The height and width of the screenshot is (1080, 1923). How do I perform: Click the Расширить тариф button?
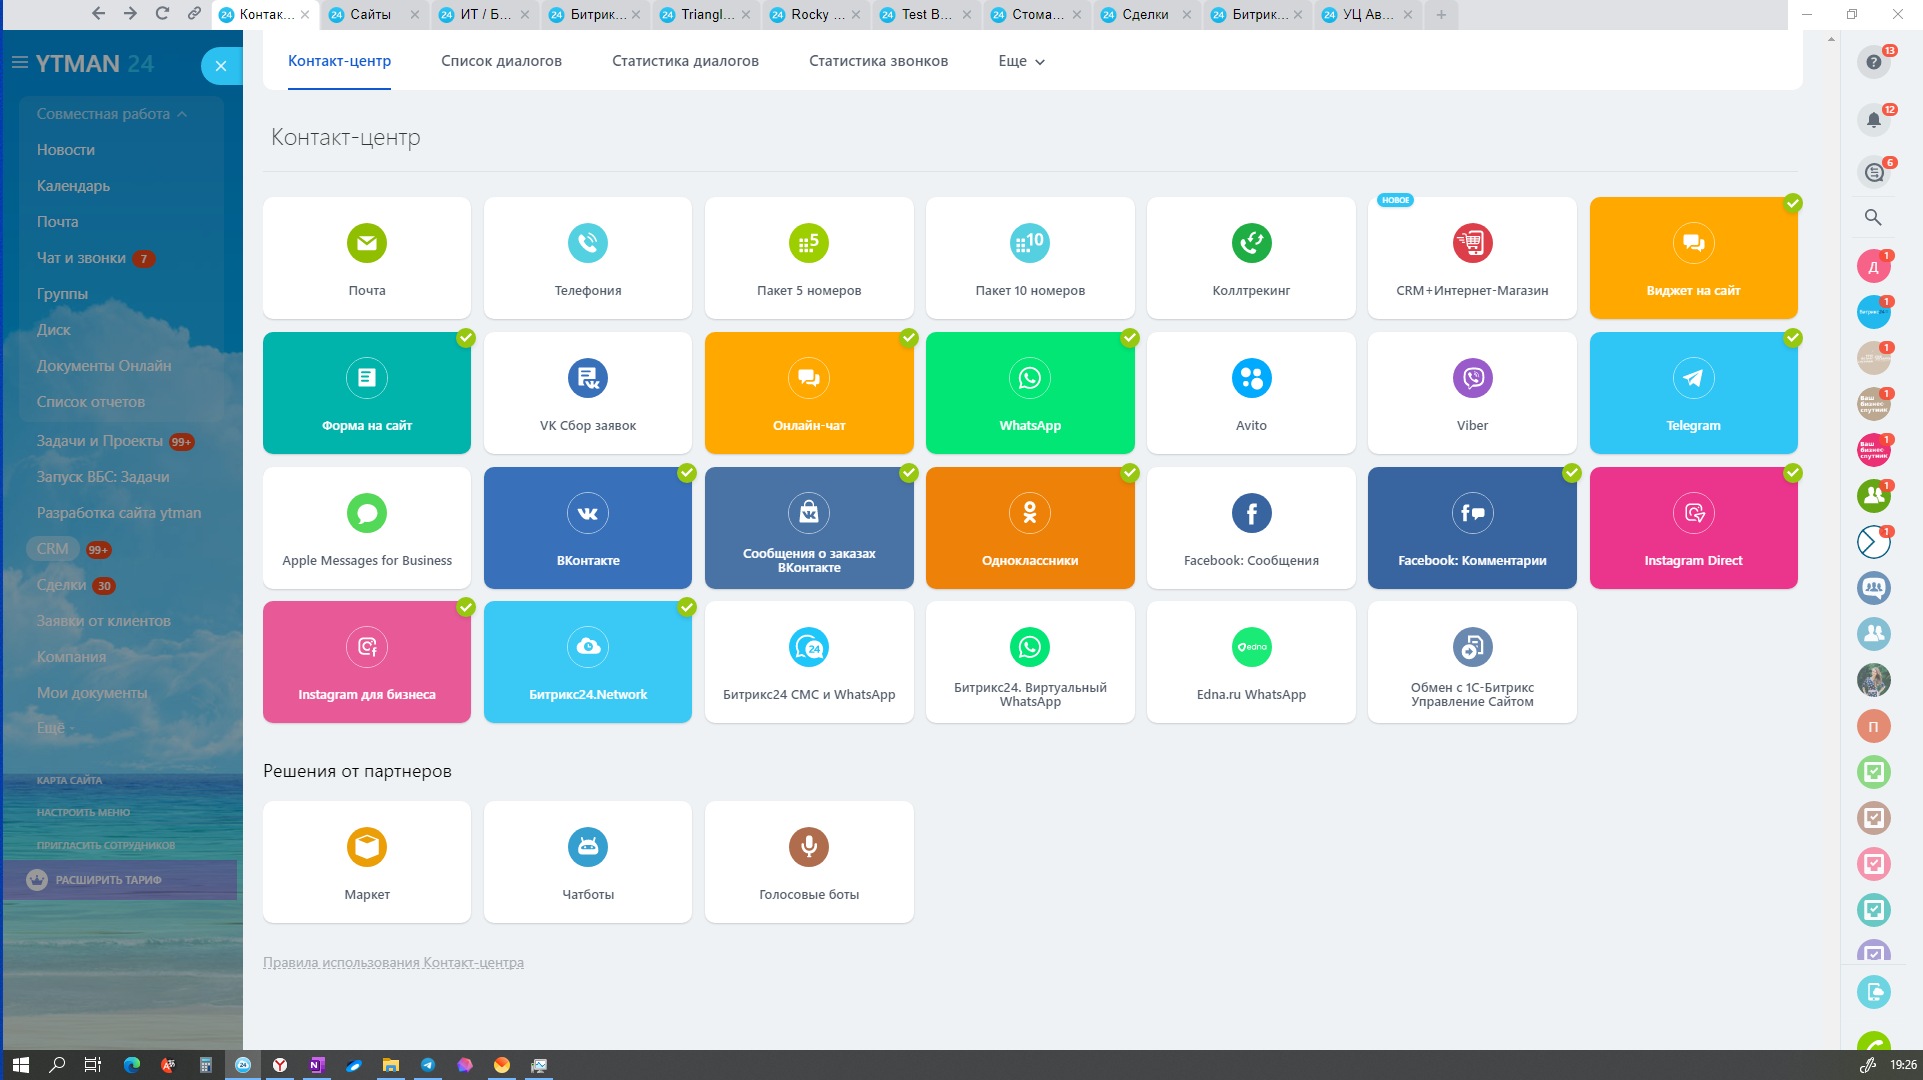pos(108,880)
